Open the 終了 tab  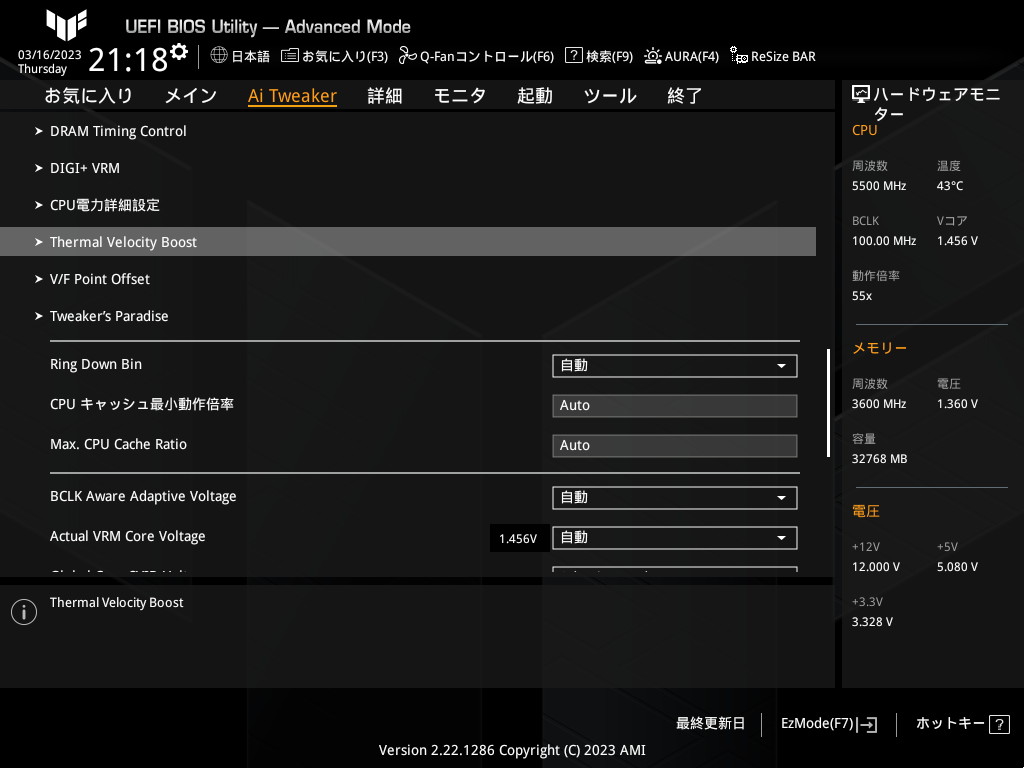684,96
